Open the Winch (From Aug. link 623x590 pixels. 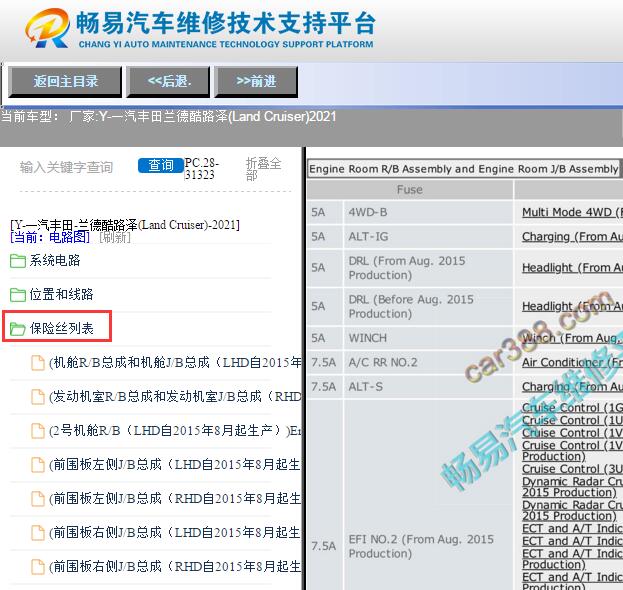tap(572, 338)
